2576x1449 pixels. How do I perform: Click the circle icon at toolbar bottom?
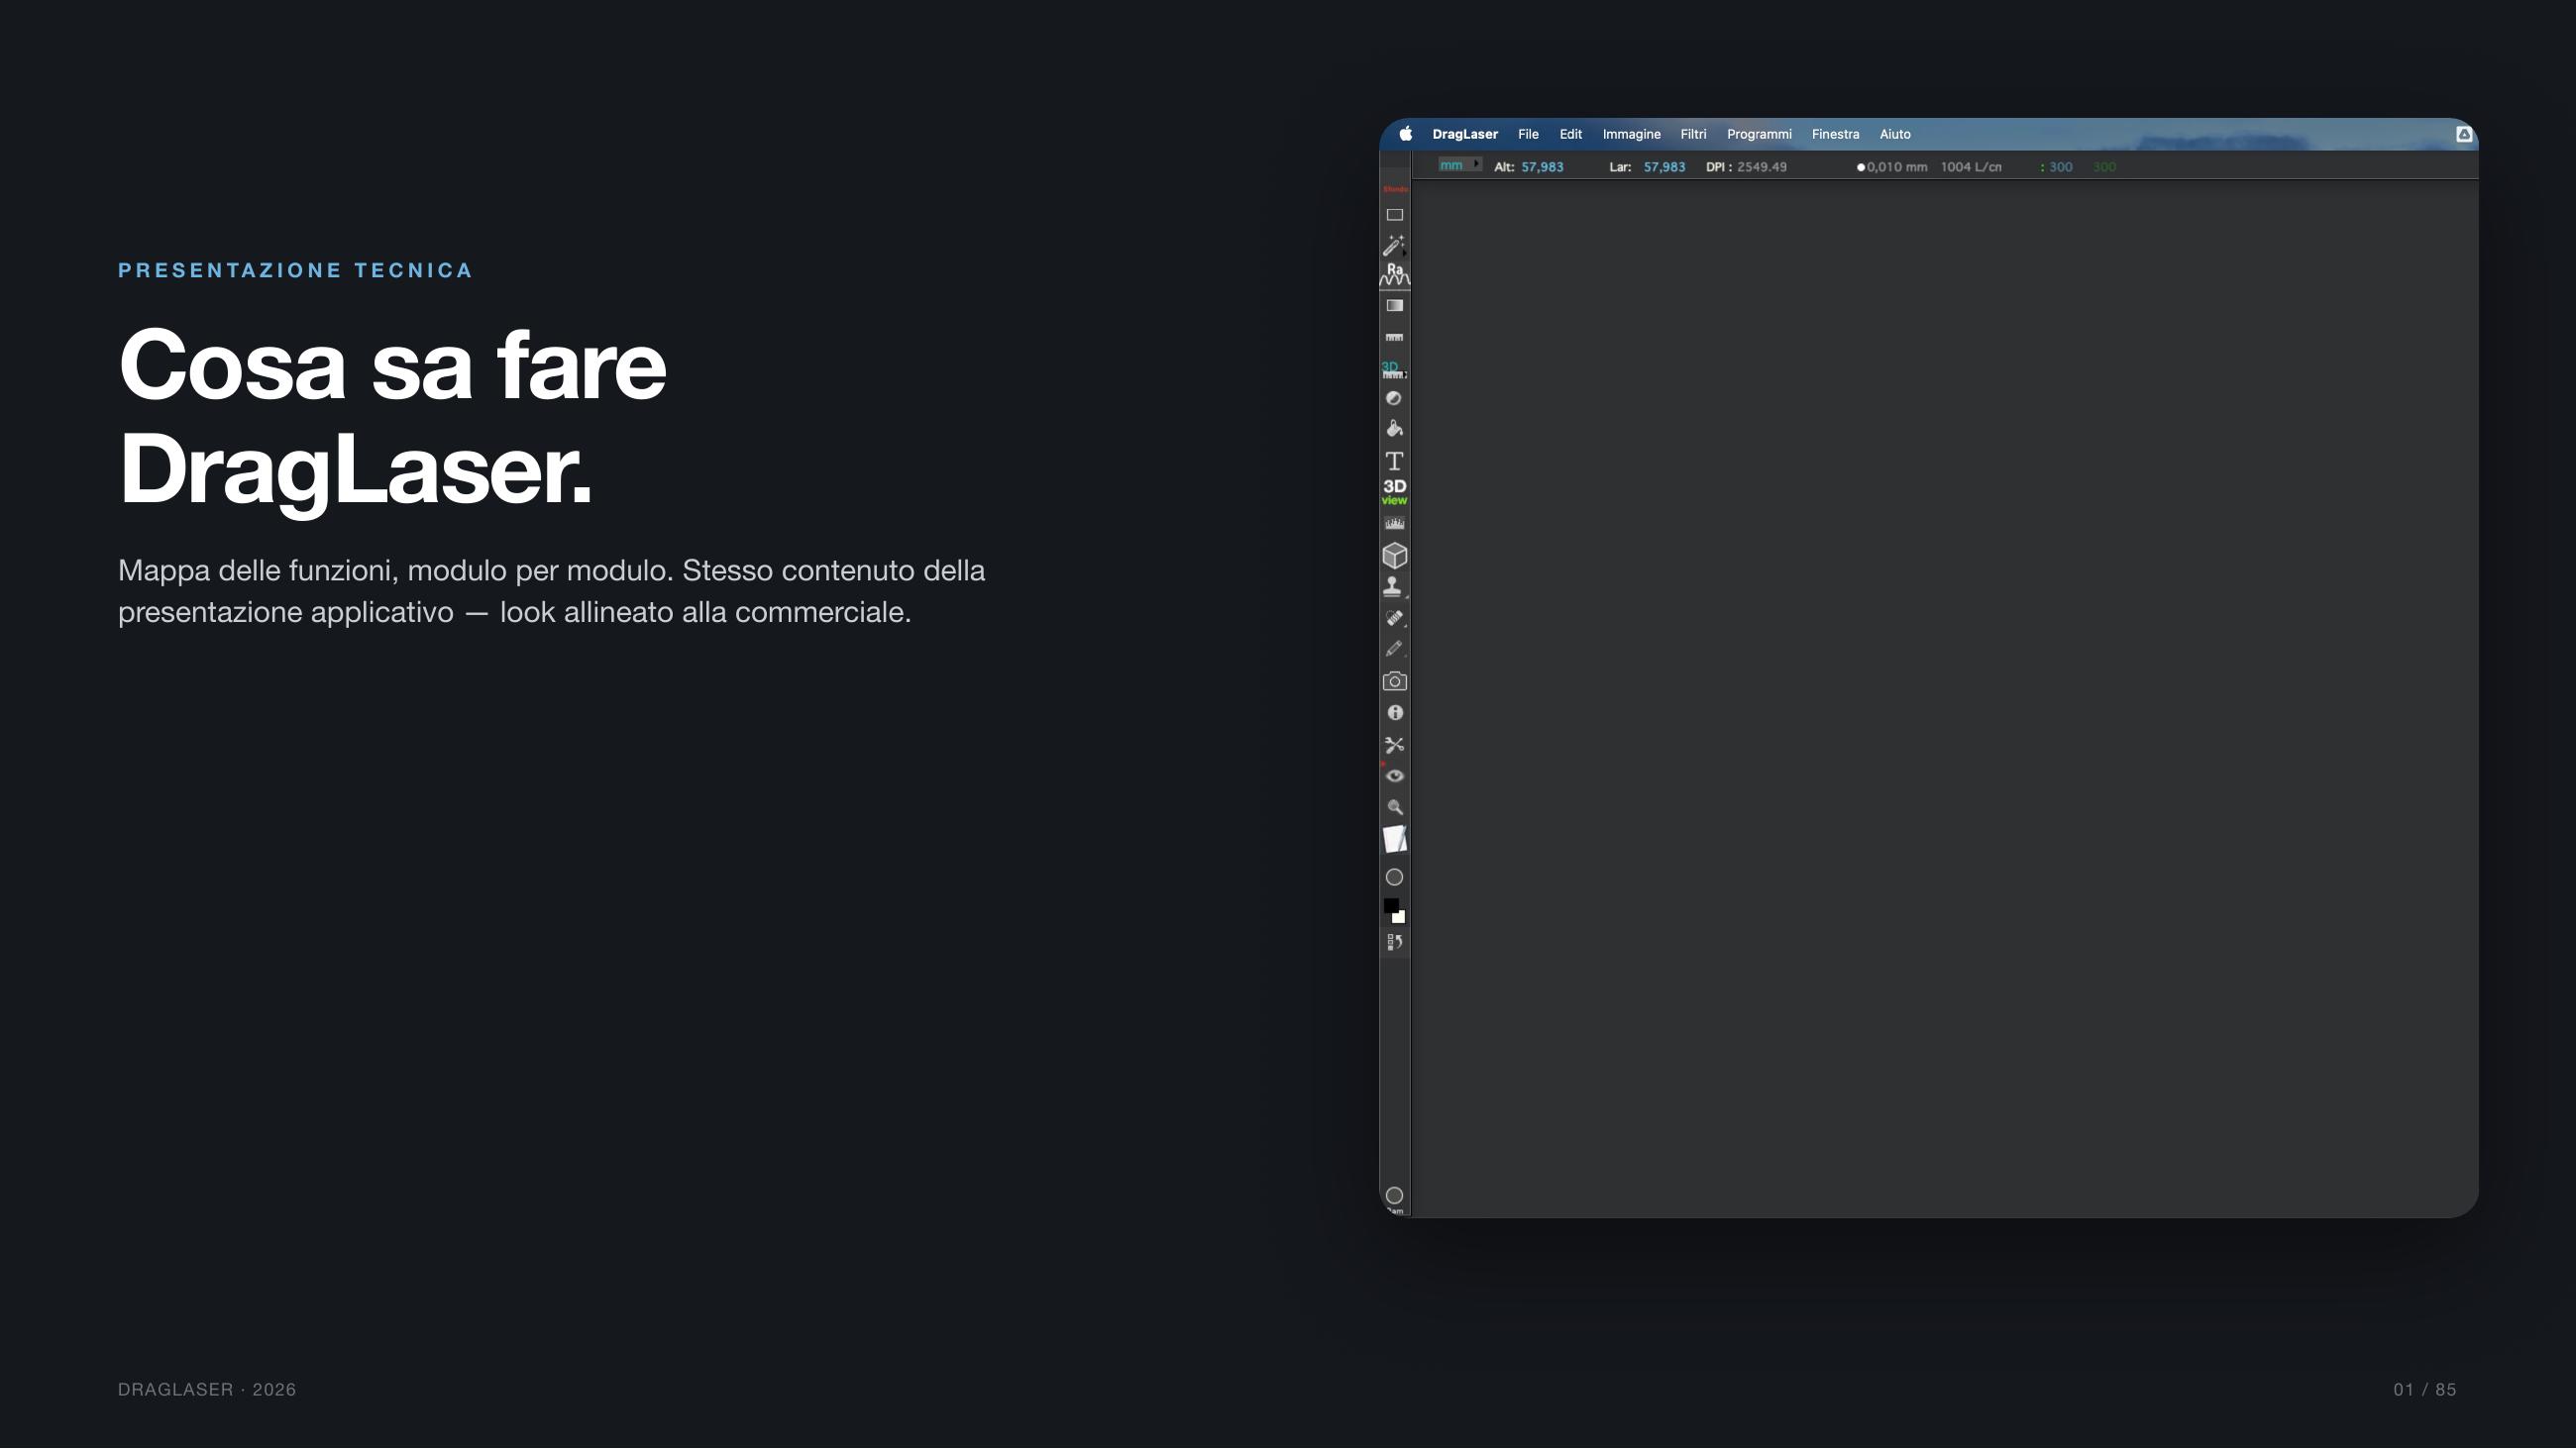1394,1196
